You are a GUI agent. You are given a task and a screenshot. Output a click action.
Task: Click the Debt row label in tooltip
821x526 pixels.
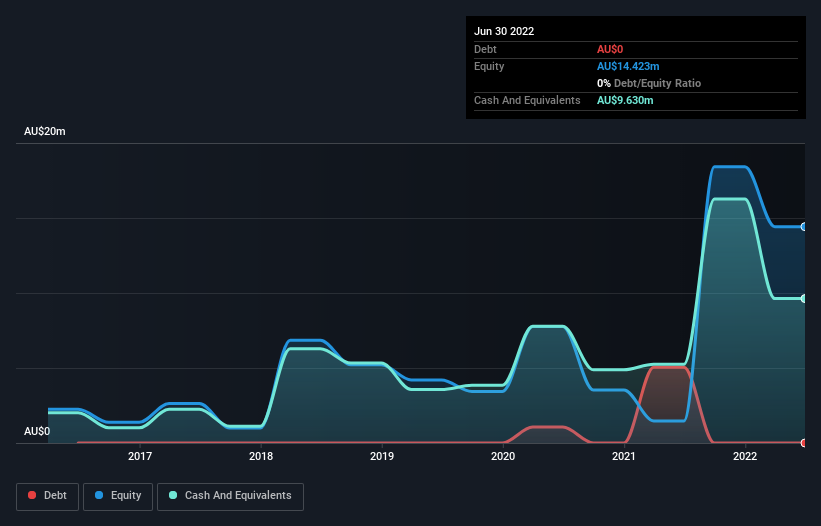[x=485, y=49]
